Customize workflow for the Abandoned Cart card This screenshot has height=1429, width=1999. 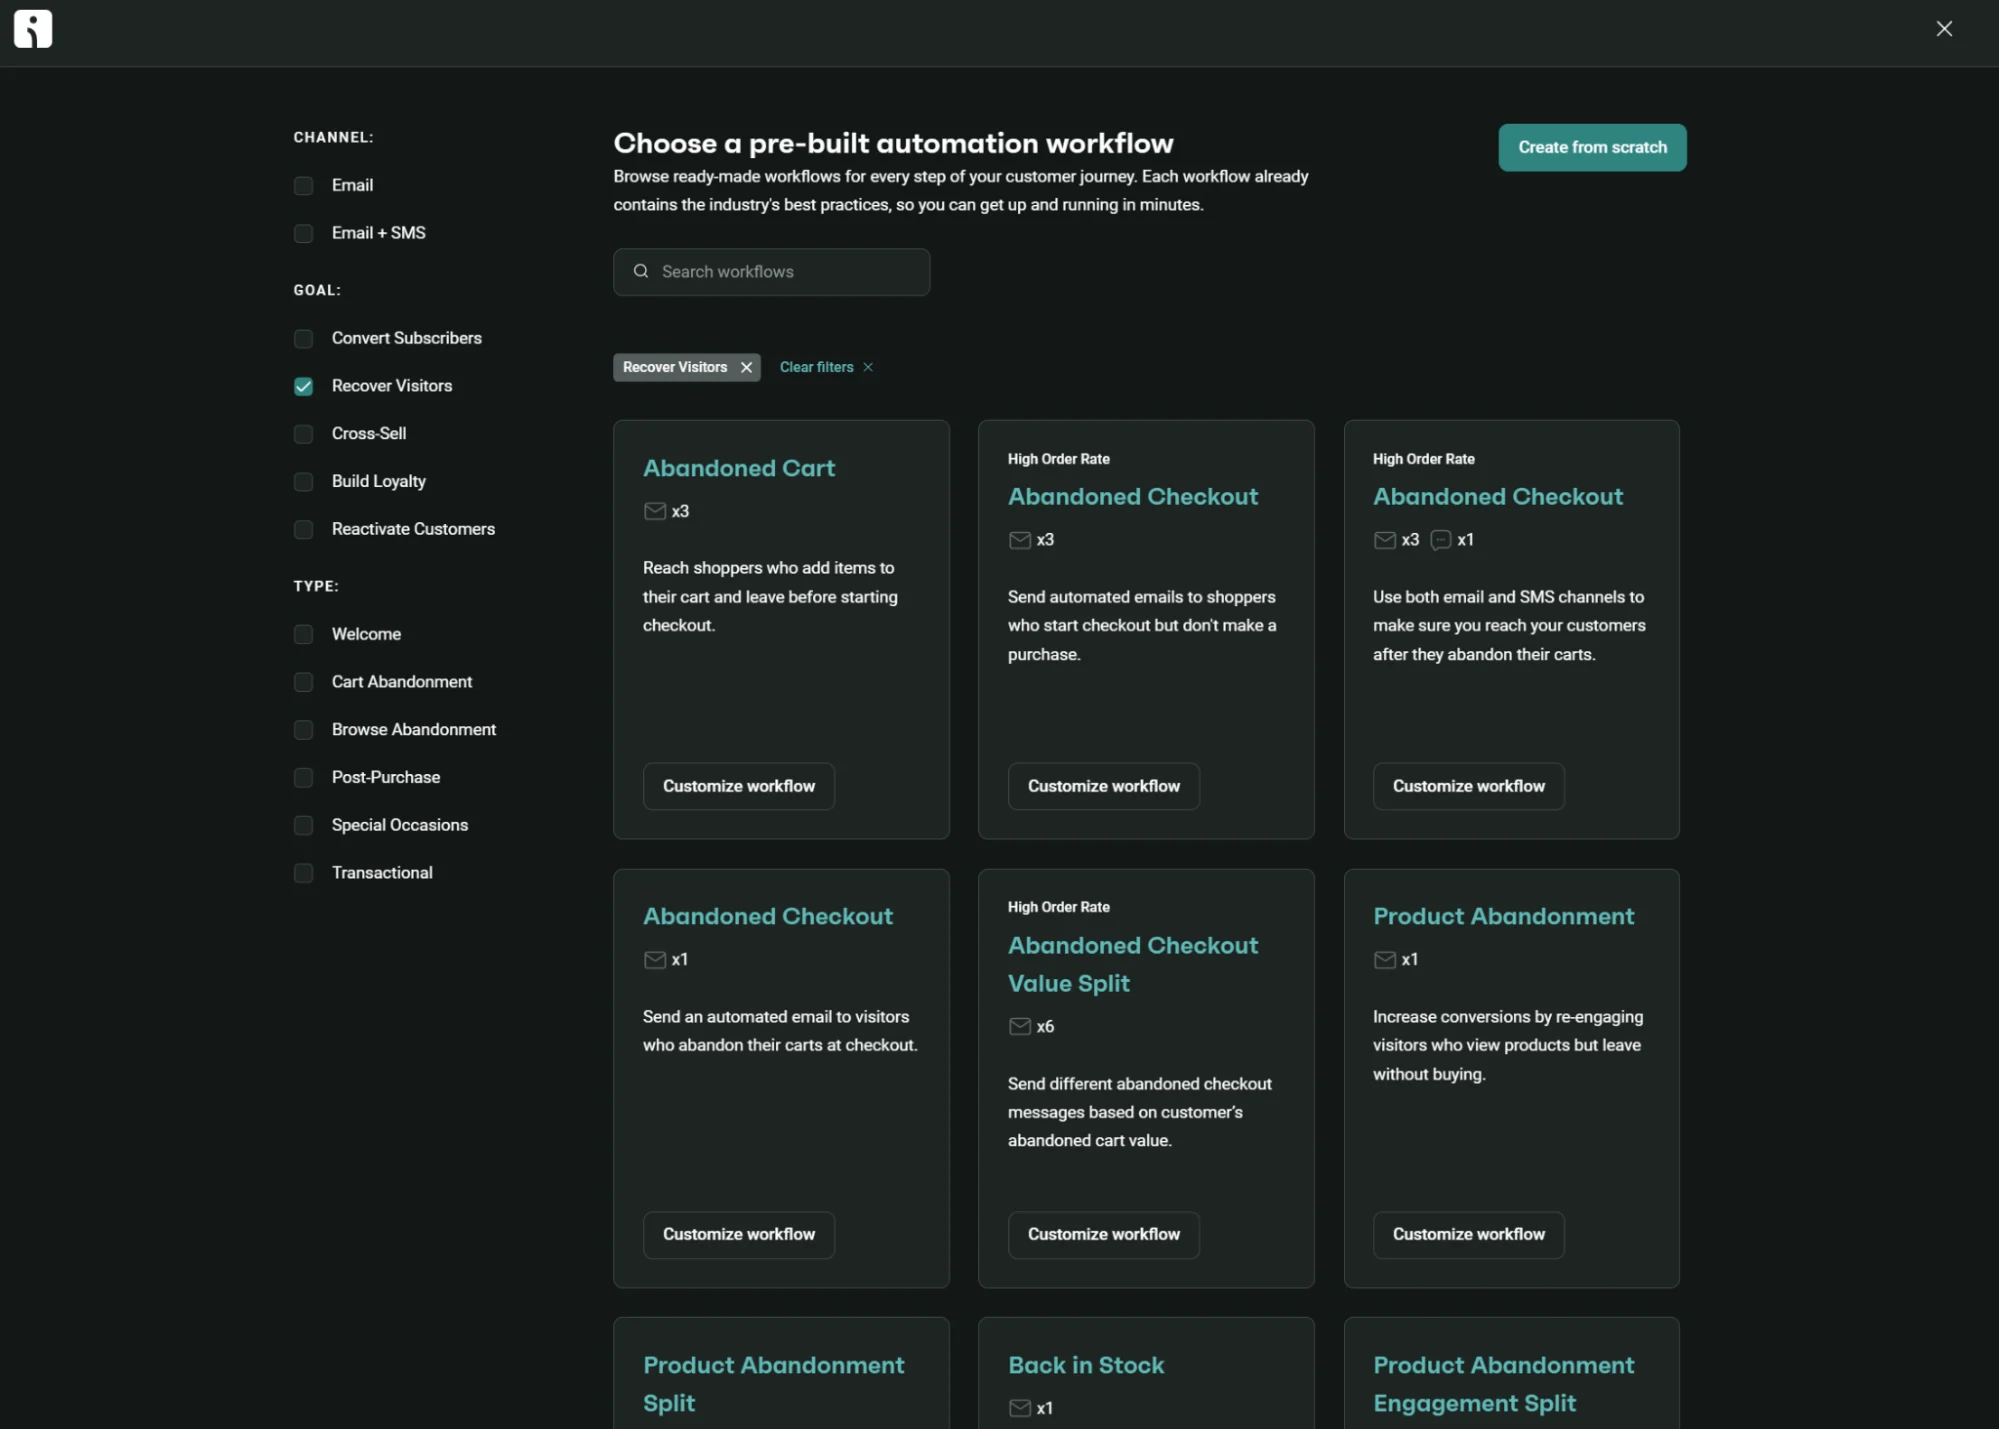[739, 786]
